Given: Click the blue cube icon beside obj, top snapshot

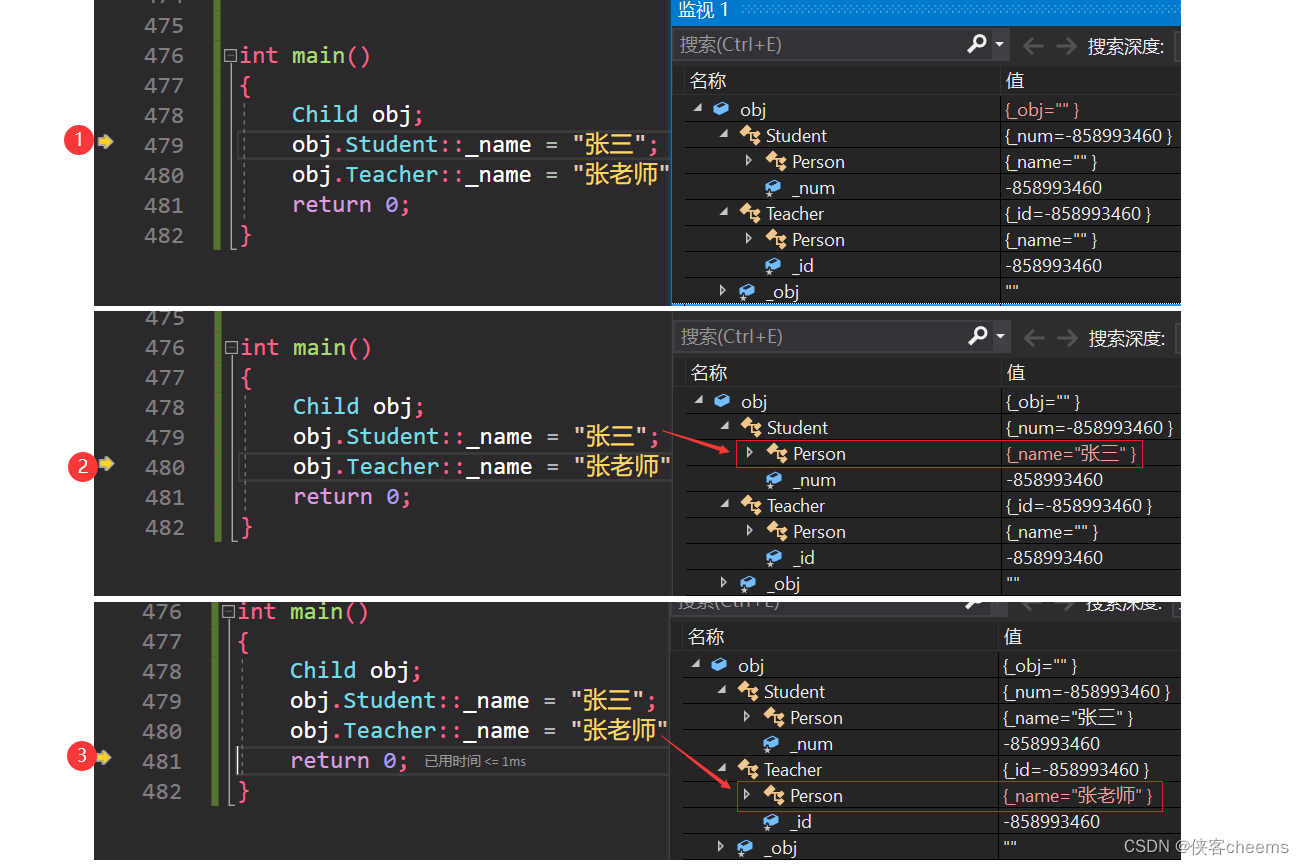Looking at the screenshot, I should pos(721,109).
